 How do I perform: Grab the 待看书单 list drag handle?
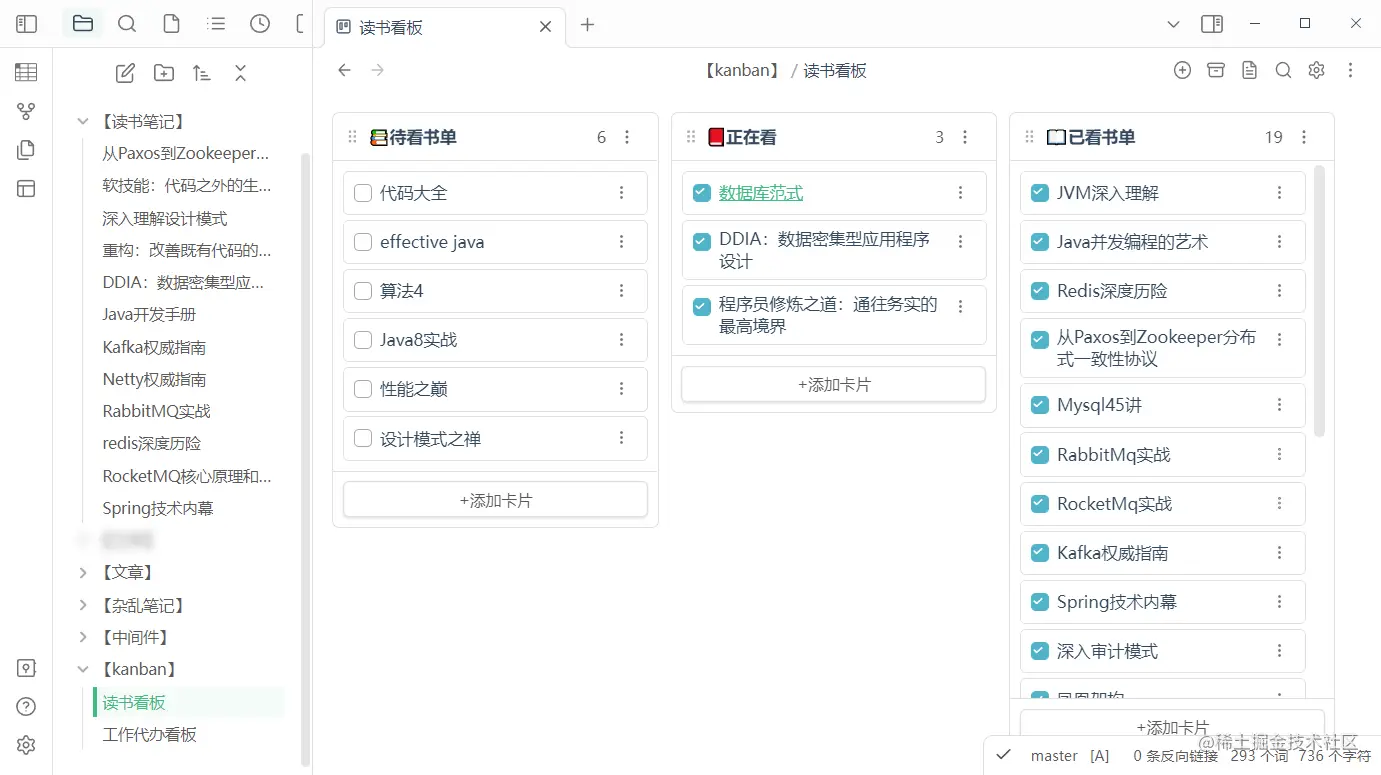(x=352, y=137)
